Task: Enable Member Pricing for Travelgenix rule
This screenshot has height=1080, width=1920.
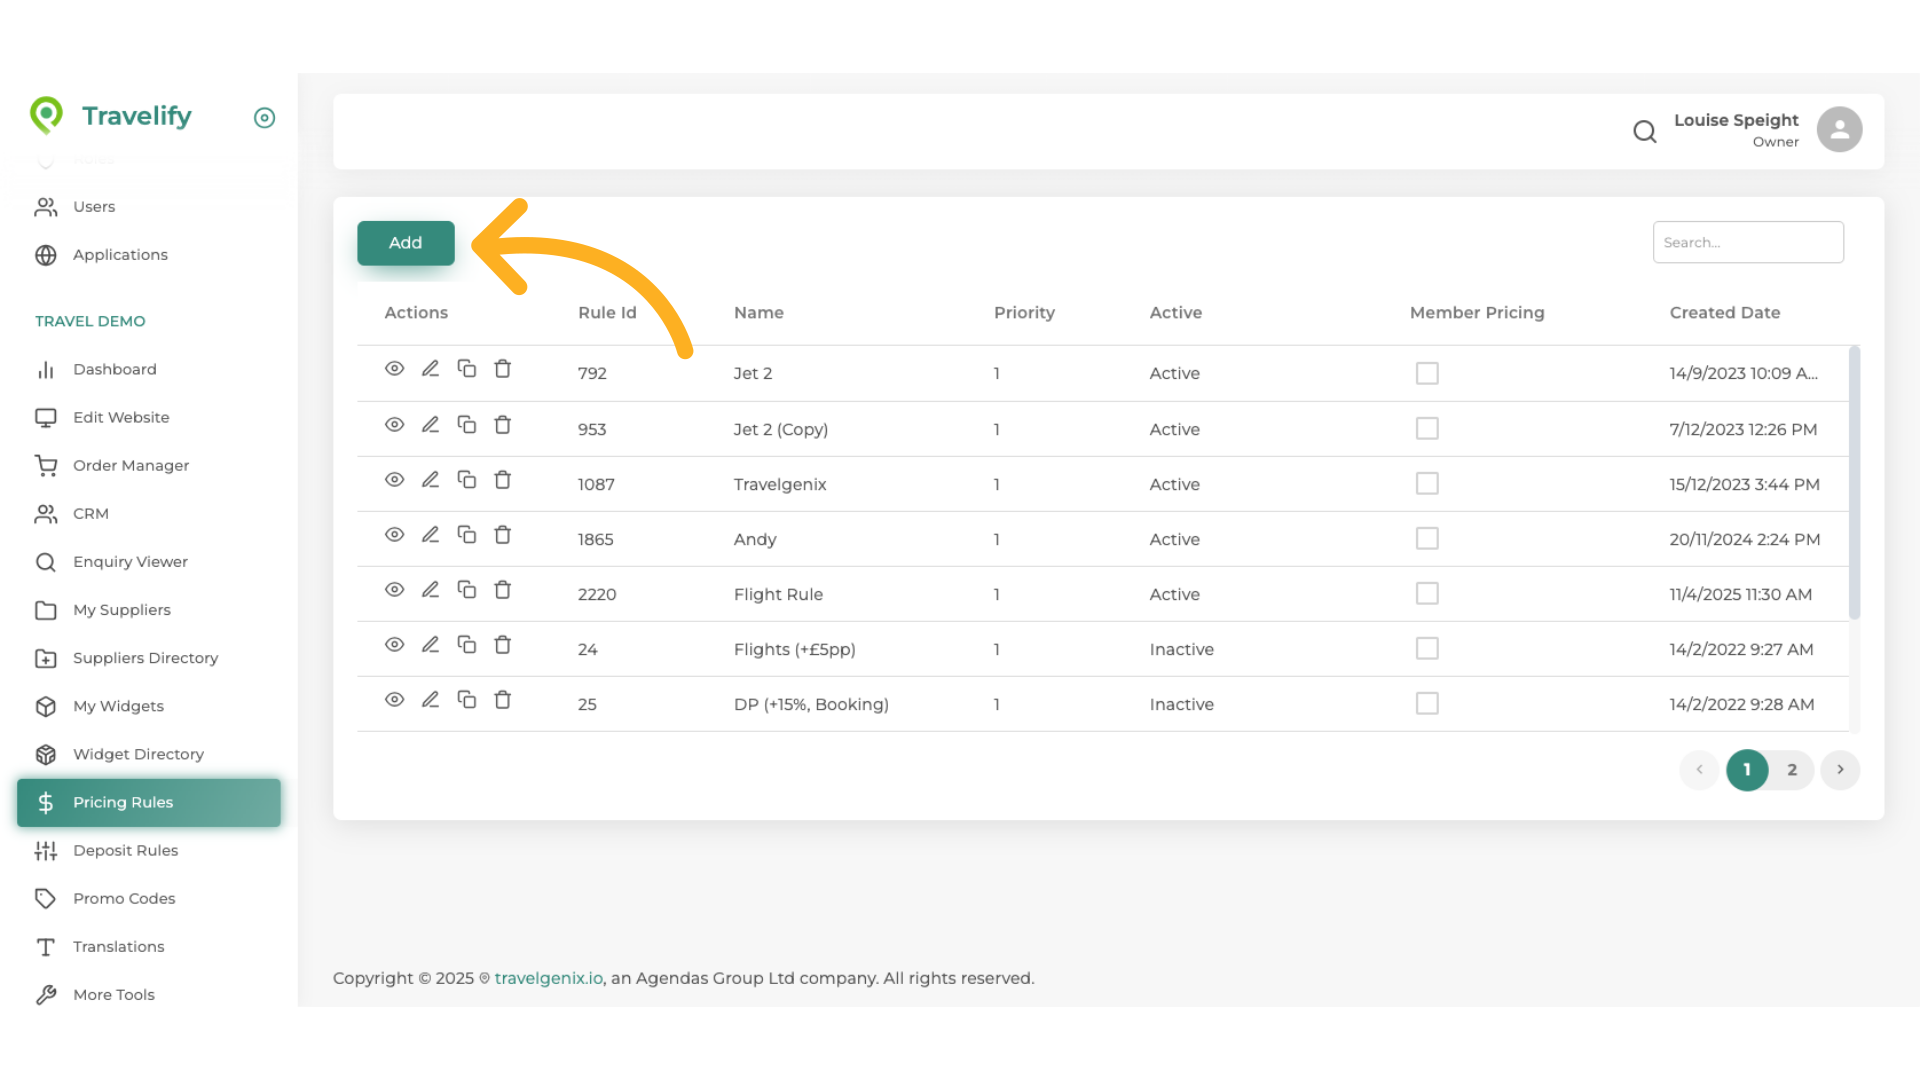Action: point(1427,484)
